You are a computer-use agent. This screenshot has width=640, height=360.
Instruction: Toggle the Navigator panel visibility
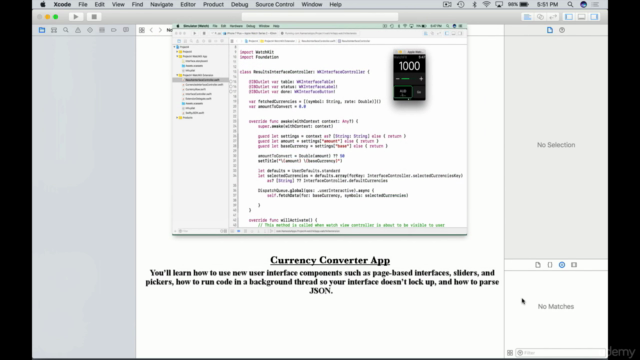(x=569, y=17)
